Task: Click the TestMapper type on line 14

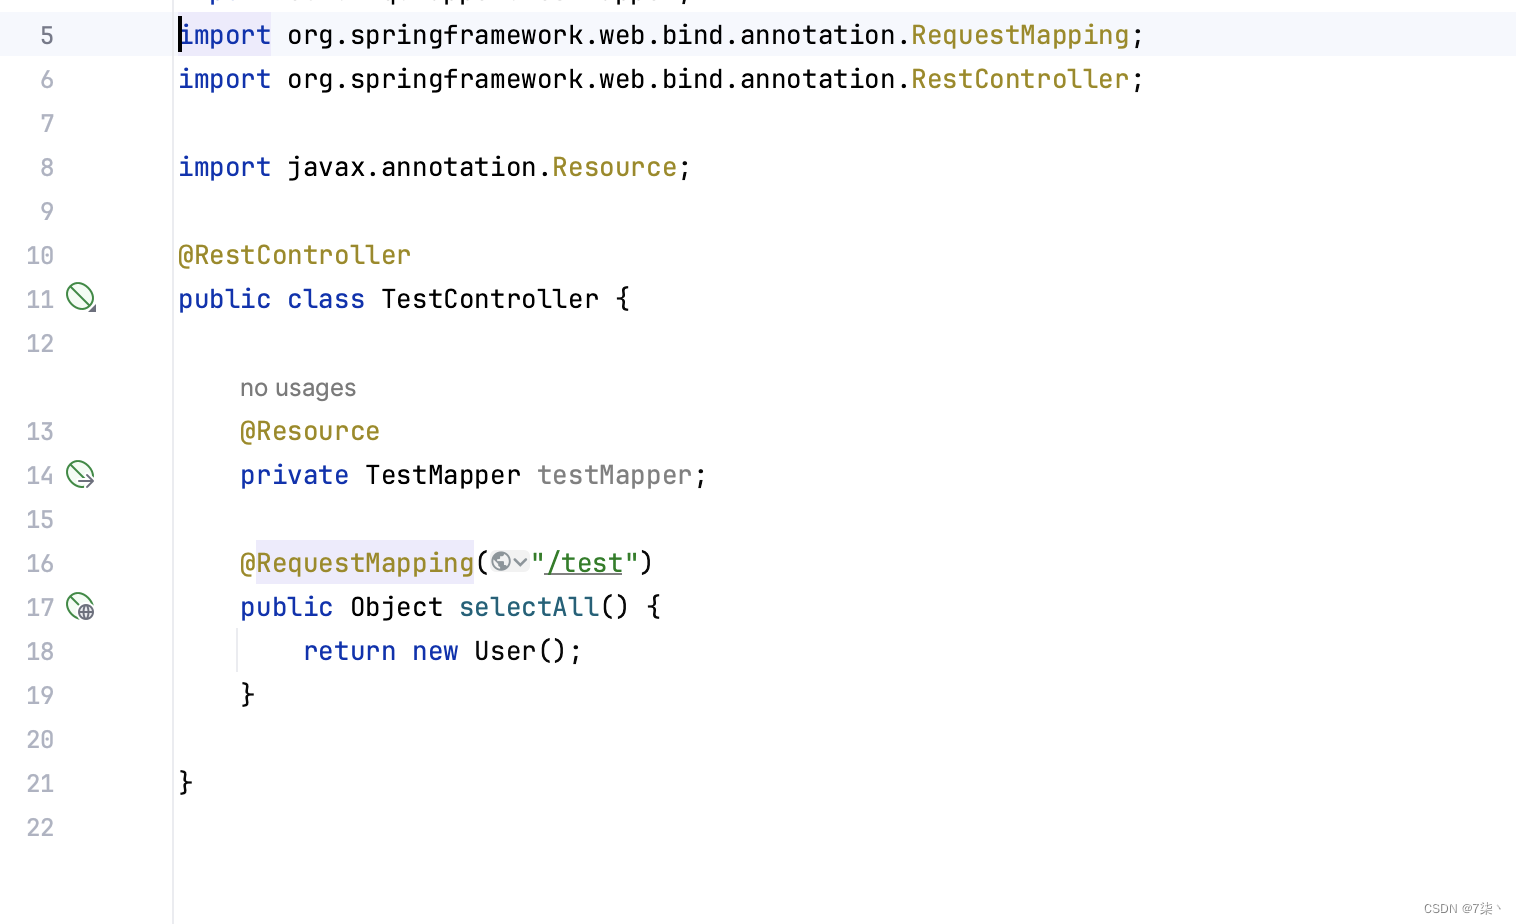Action: coord(443,475)
